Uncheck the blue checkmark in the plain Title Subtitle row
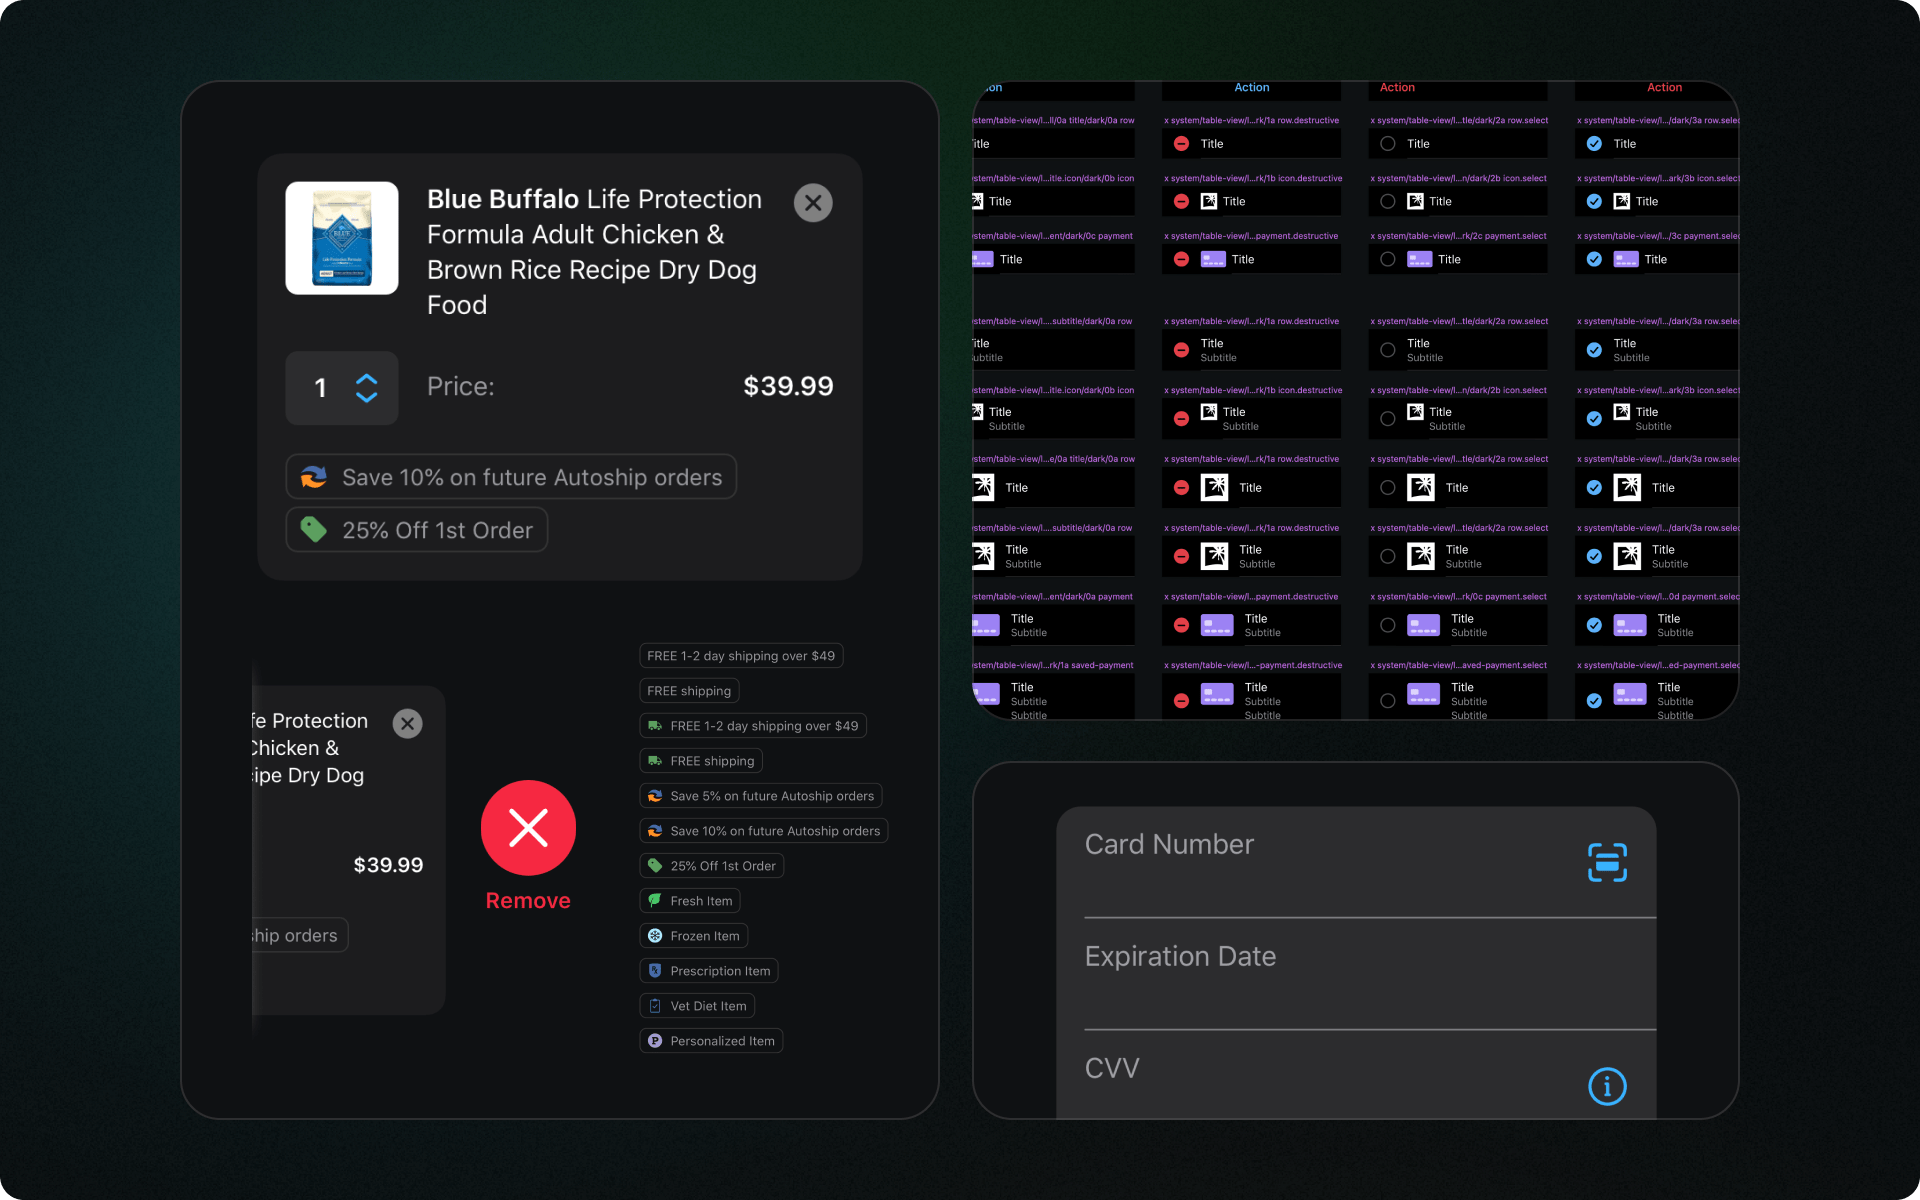This screenshot has height=1200, width=1920. tap(1594, 350)
